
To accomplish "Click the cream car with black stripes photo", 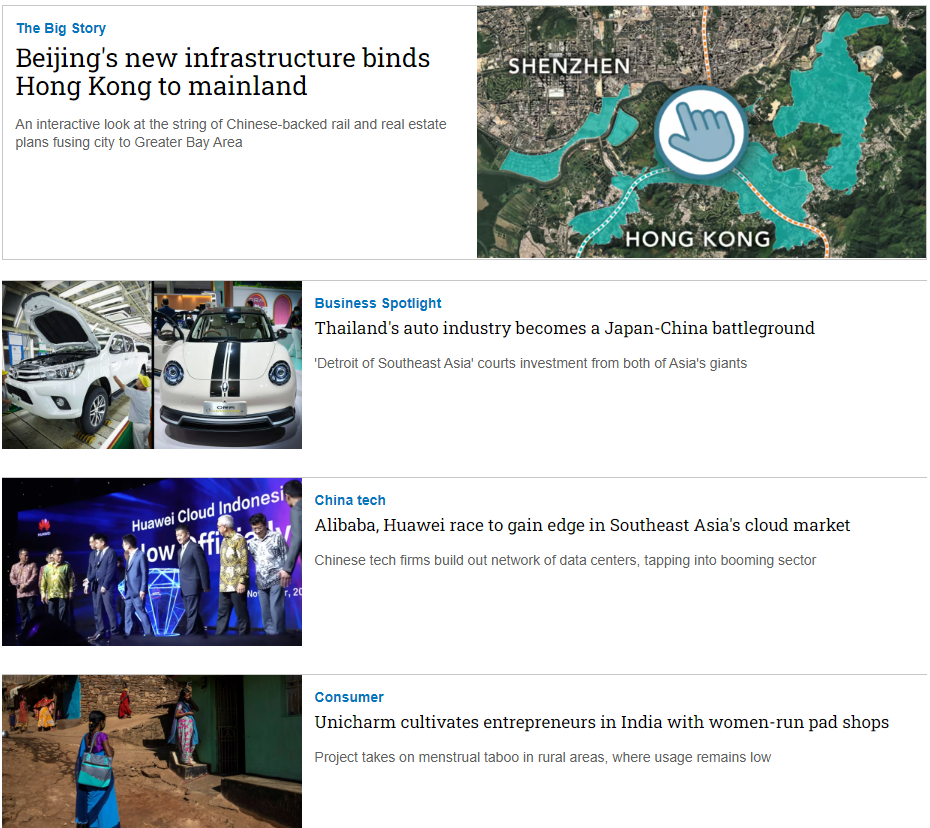I will click(228, 365).
